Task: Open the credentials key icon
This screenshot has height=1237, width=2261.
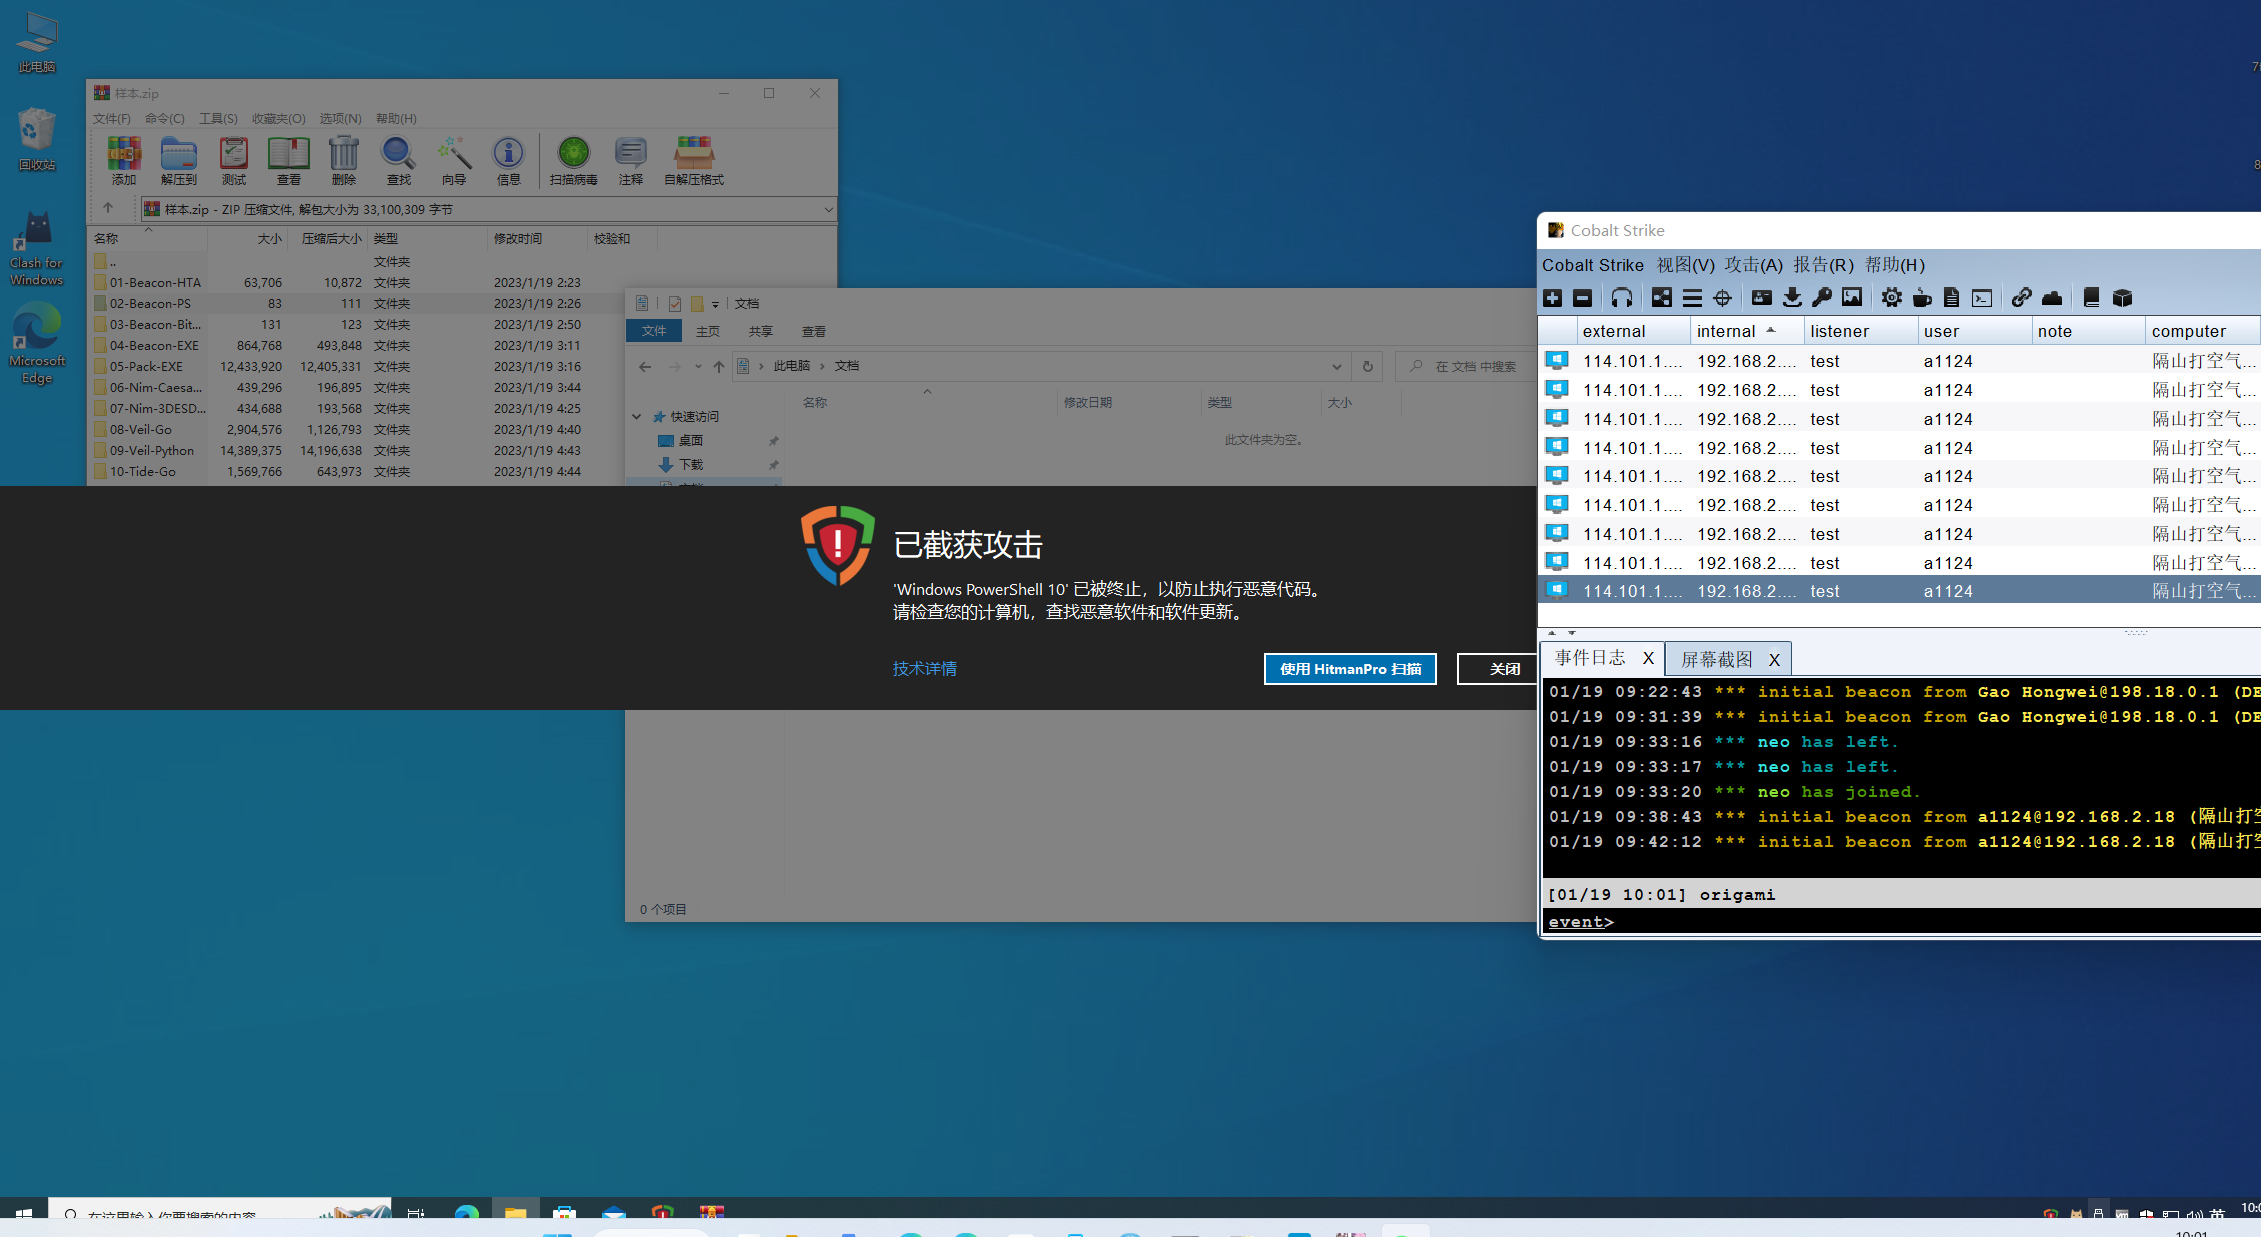Action: (x=1822, y=298)
